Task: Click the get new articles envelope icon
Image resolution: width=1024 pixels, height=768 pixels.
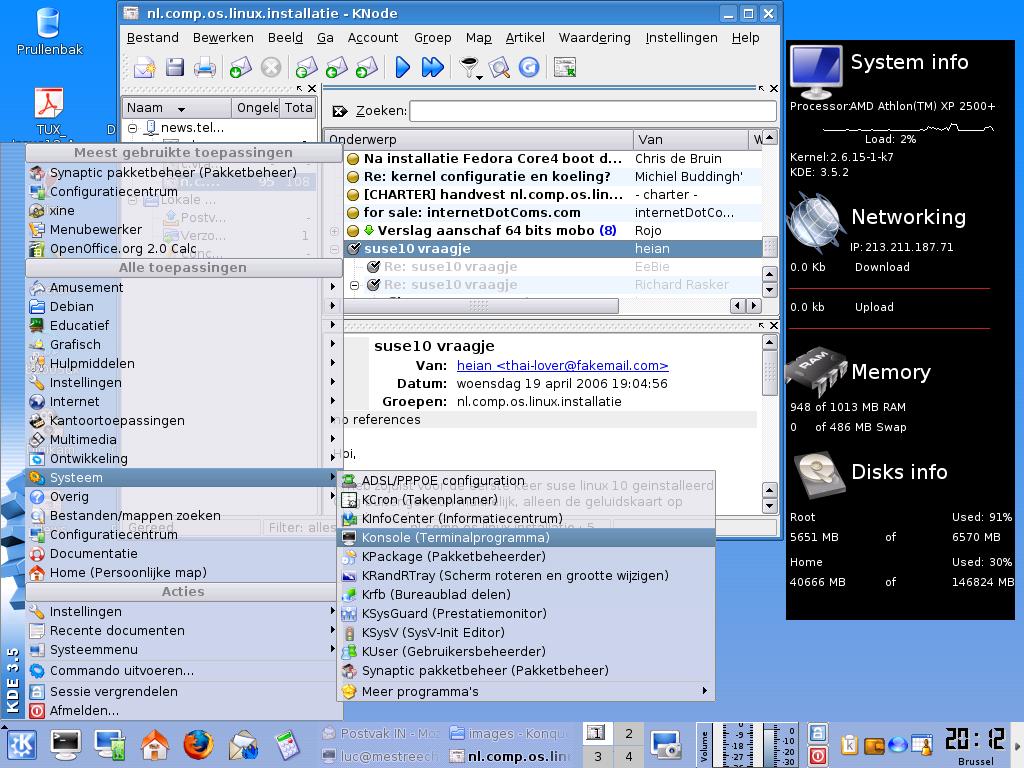Action: [240, 67]
